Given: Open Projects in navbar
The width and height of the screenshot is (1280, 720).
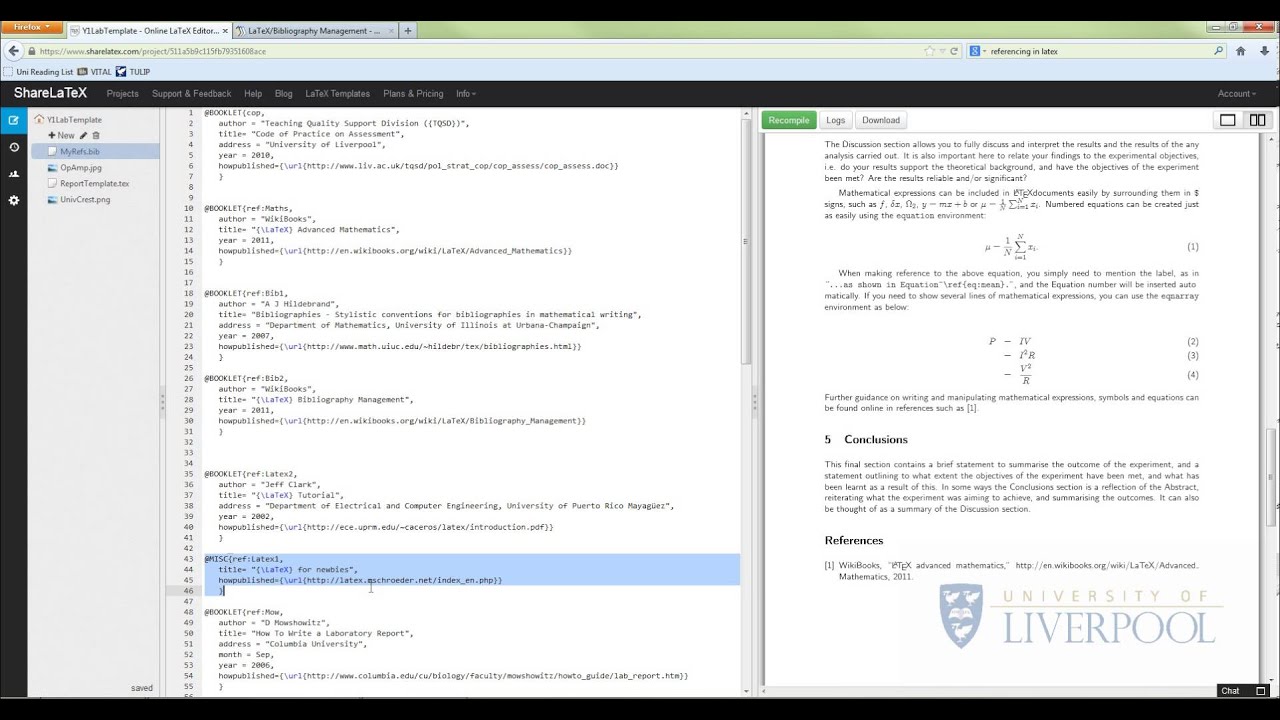Looking at the screenshot, I should [x=122, y=94].
